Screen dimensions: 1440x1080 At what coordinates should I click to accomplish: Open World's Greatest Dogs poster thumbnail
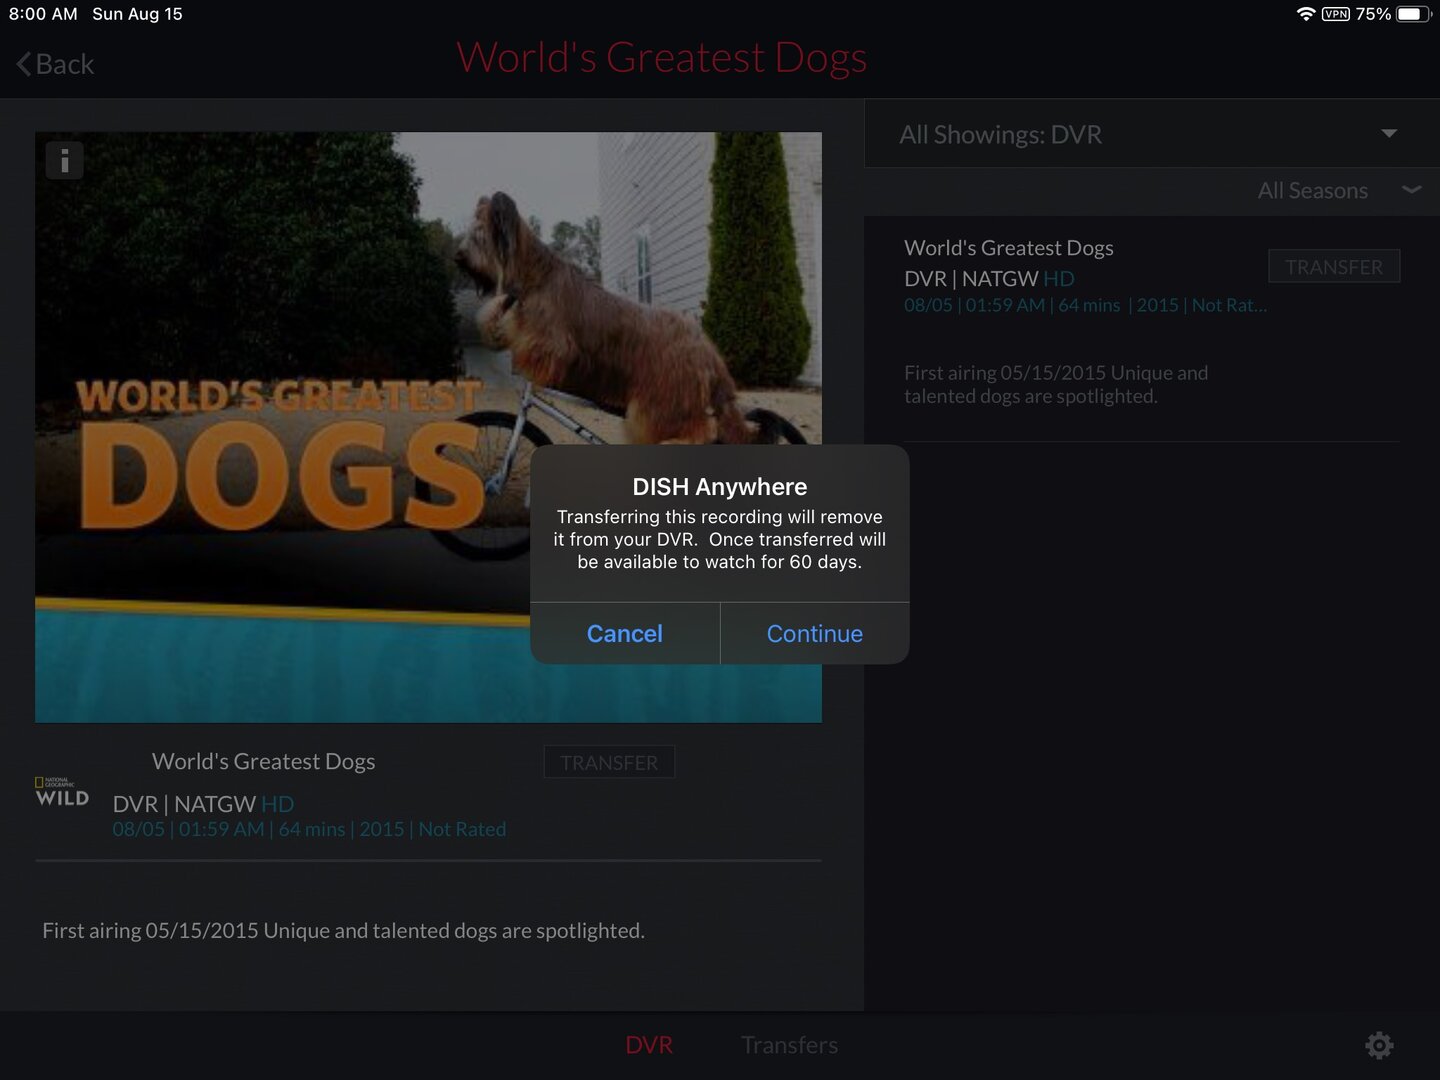(x=428, y=427)
